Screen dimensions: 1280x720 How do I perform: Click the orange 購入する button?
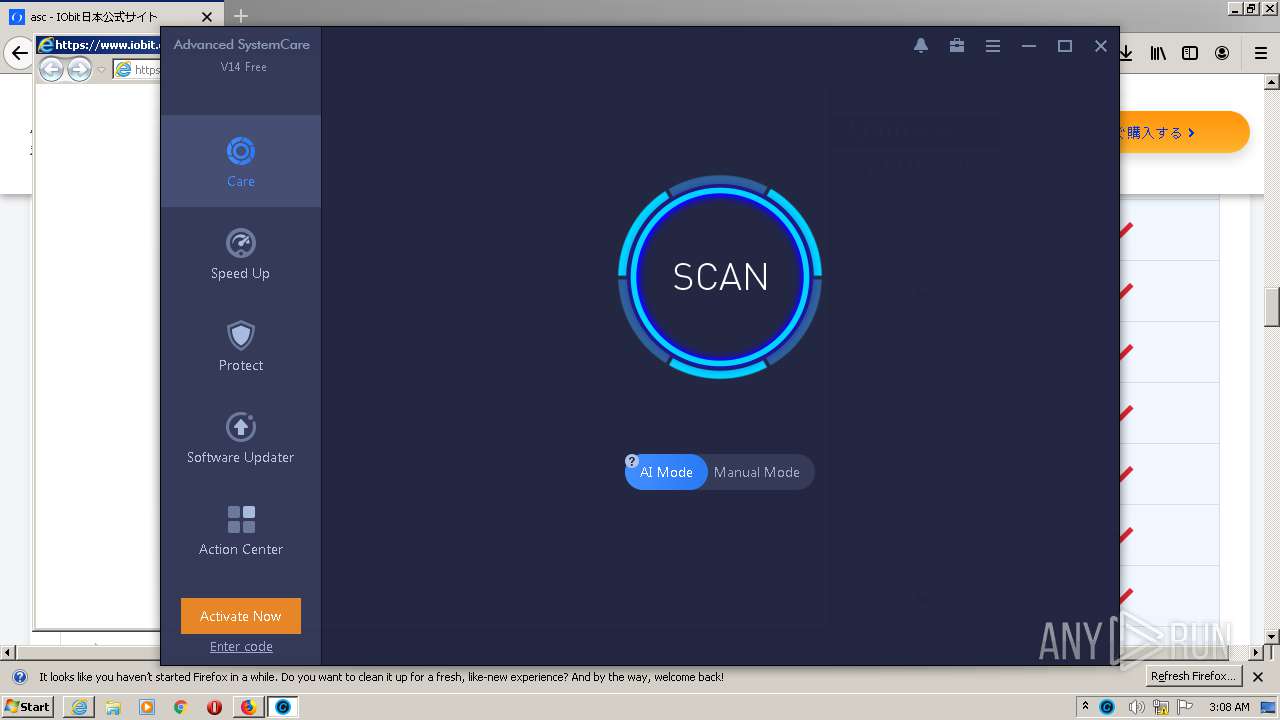[1183, 132]
